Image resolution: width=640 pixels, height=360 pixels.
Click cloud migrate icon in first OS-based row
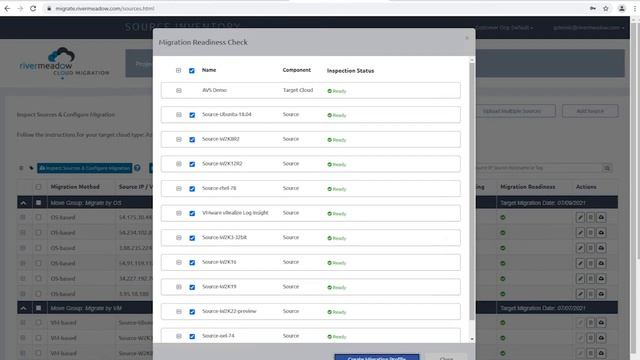point(601,218)
